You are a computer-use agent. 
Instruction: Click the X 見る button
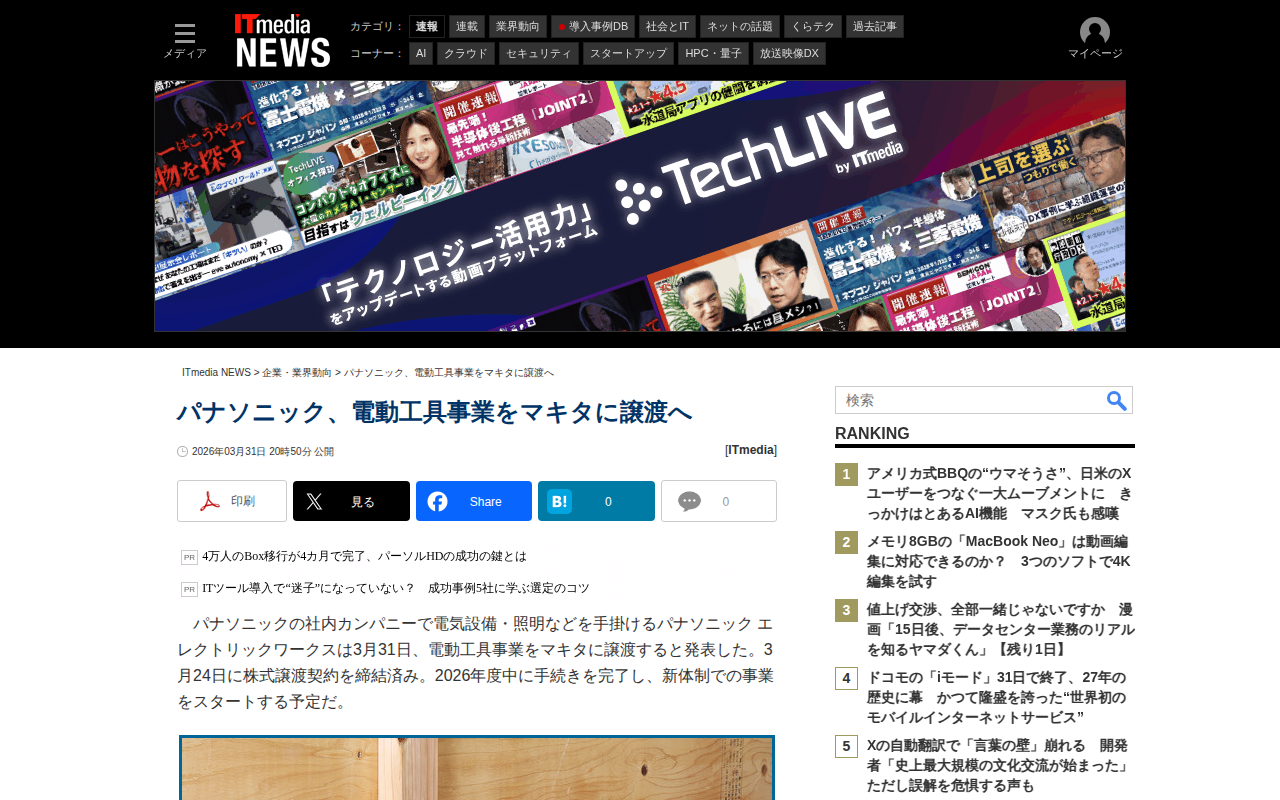[351, 501]
